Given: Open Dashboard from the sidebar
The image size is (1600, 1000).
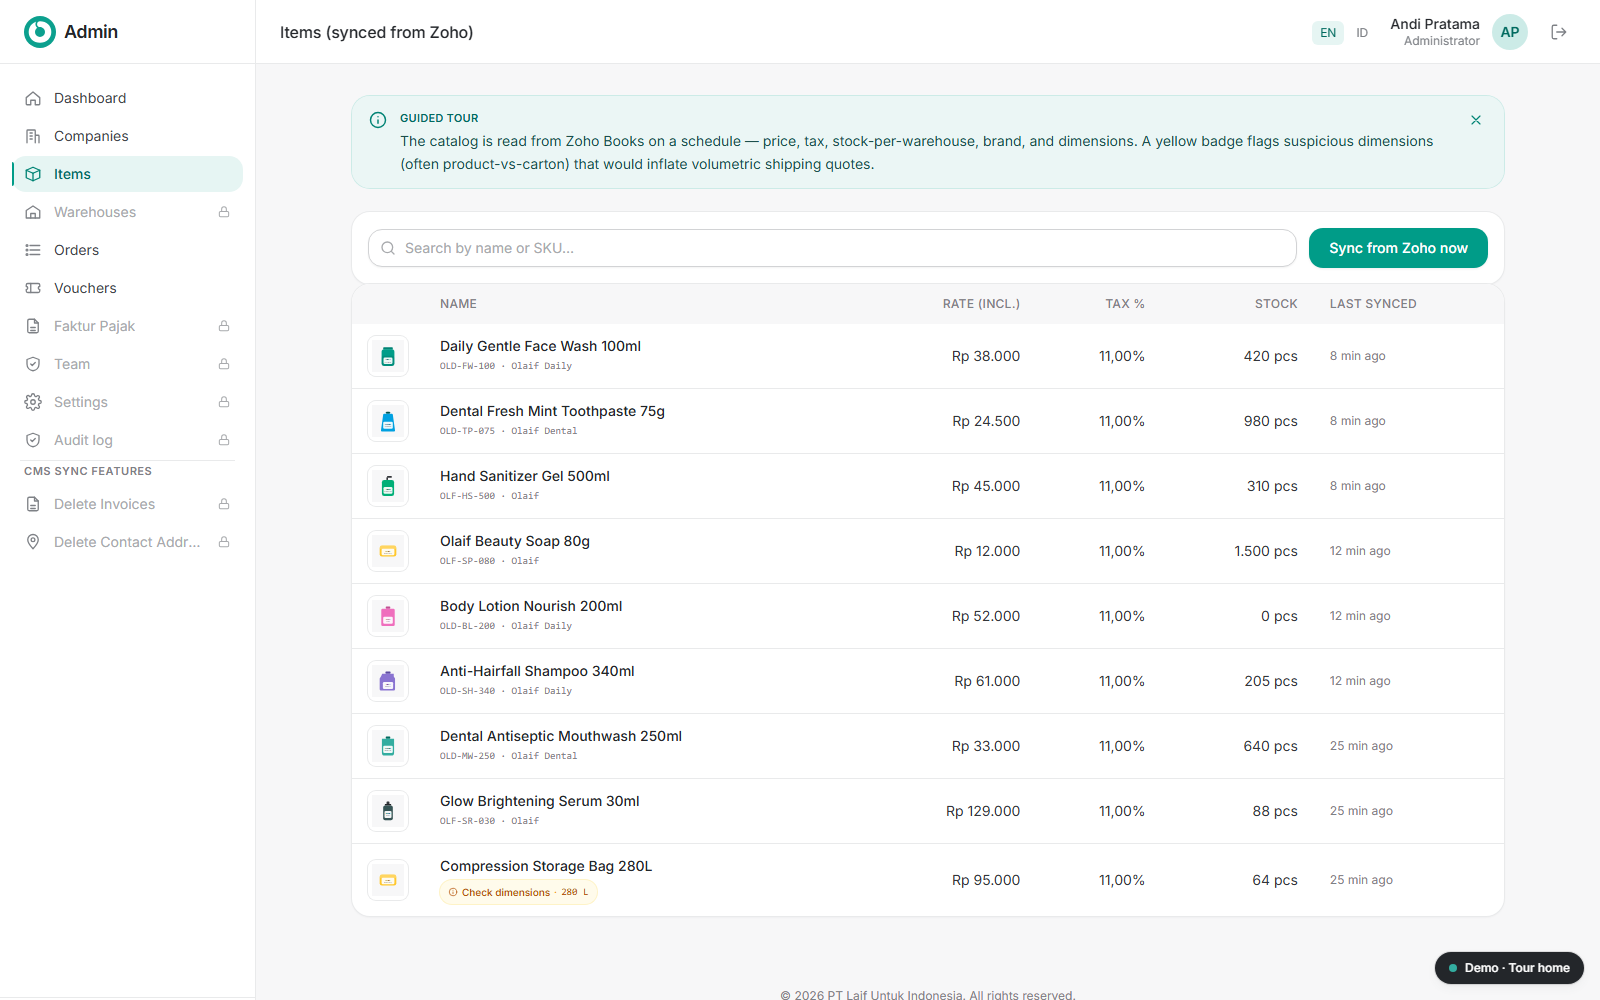Looking at the screenshot, I should point(128,98).
